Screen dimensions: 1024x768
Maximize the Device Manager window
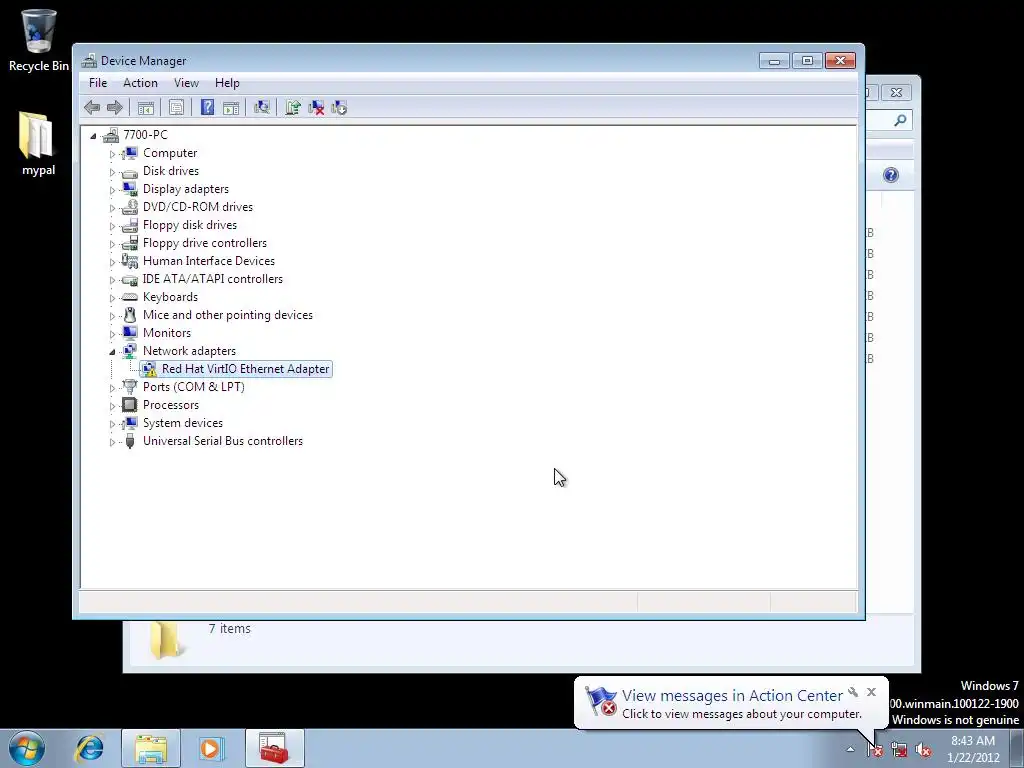click(807, 61)
